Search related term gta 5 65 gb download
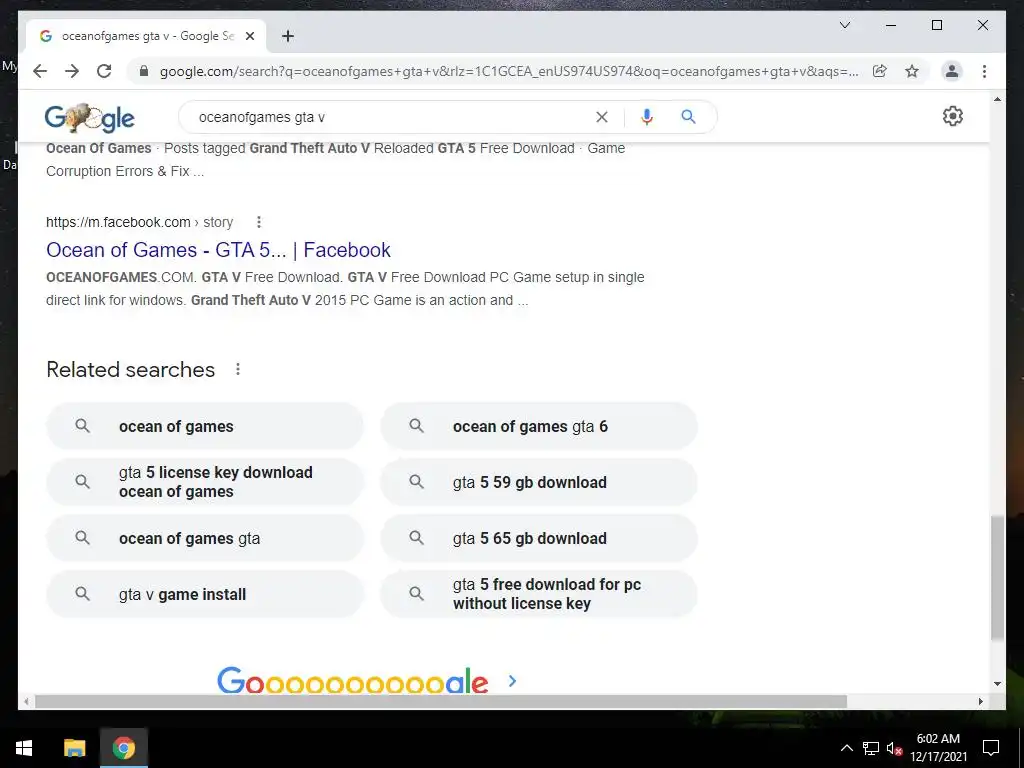Viewport: 1024px width, 768px height. [x=539, y=538]
